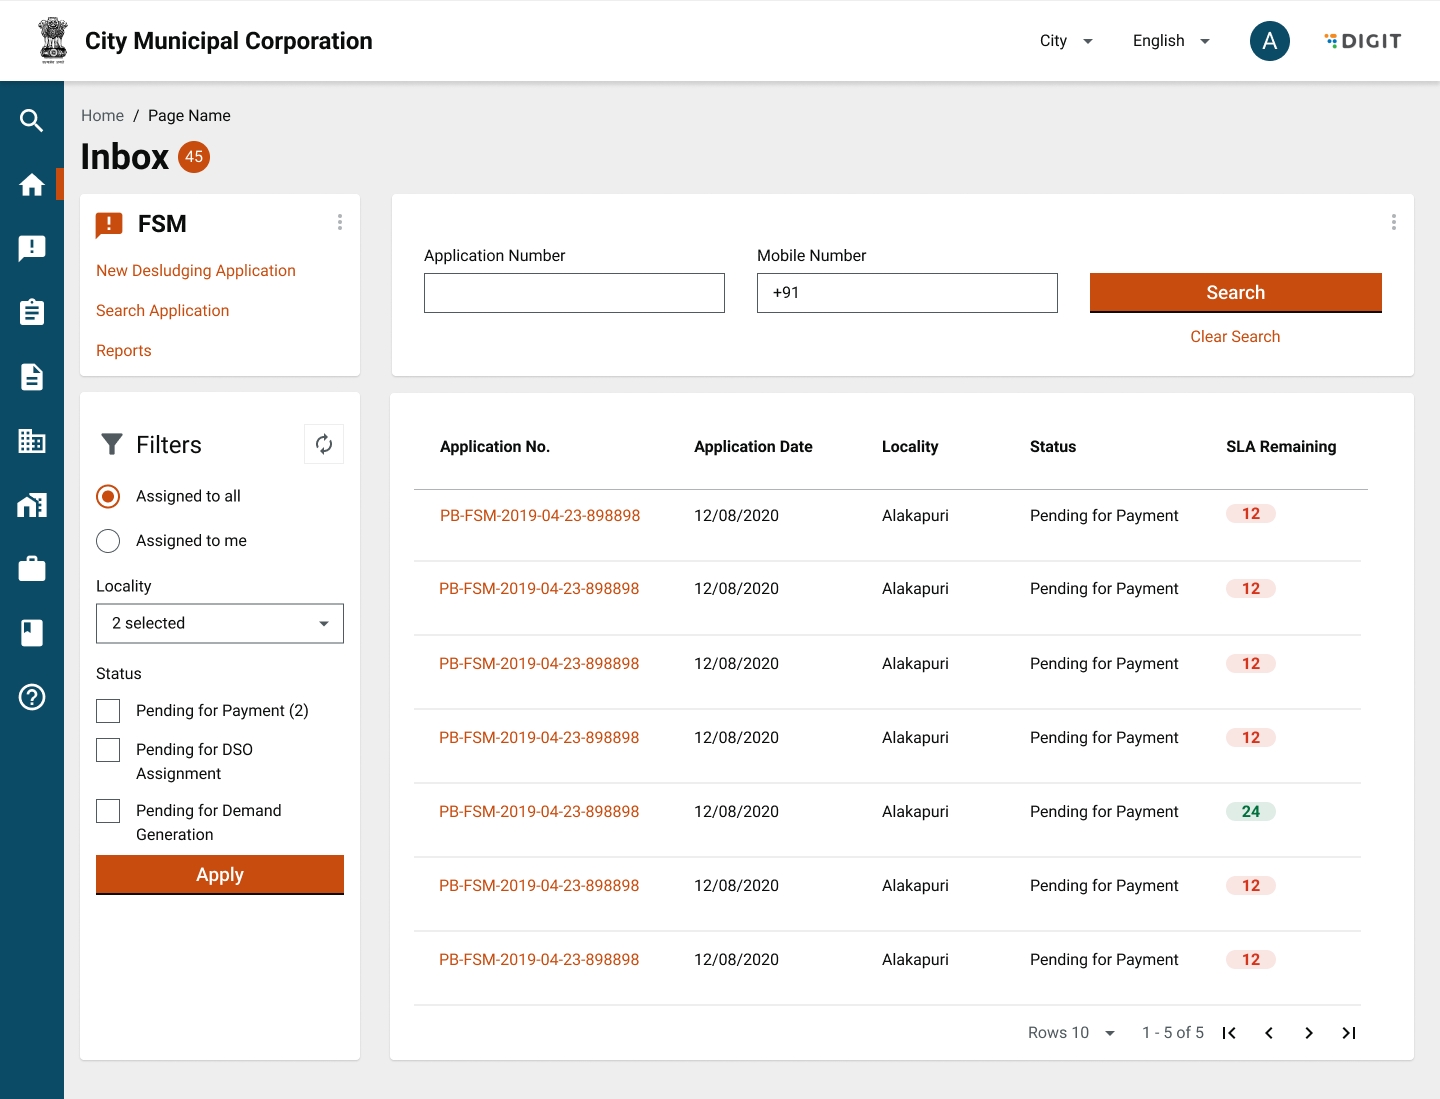Open the help question mark icon

click(x=32, y=697)
